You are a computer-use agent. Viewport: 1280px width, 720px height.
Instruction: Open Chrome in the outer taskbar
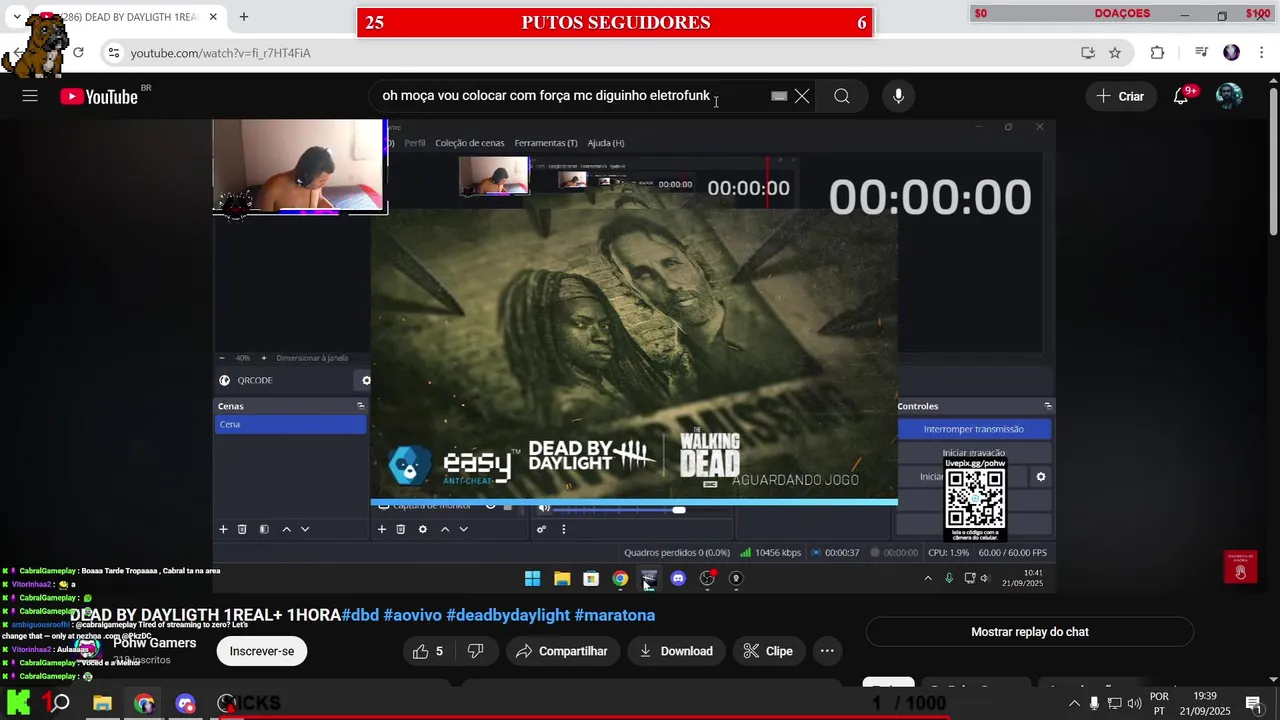point(144,703)
